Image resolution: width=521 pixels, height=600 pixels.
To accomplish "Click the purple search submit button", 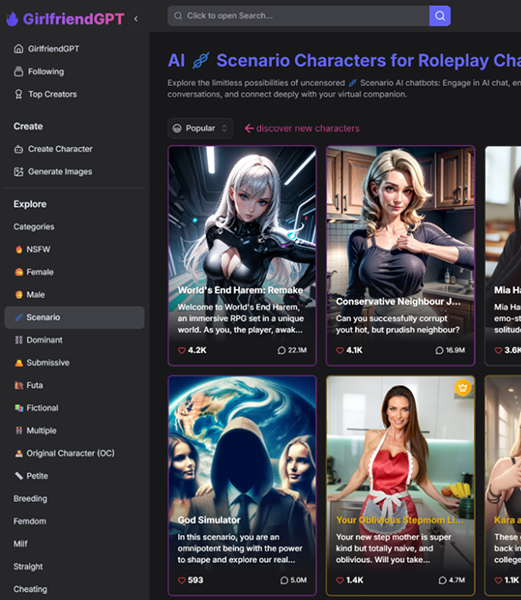I will click(440, 16).
